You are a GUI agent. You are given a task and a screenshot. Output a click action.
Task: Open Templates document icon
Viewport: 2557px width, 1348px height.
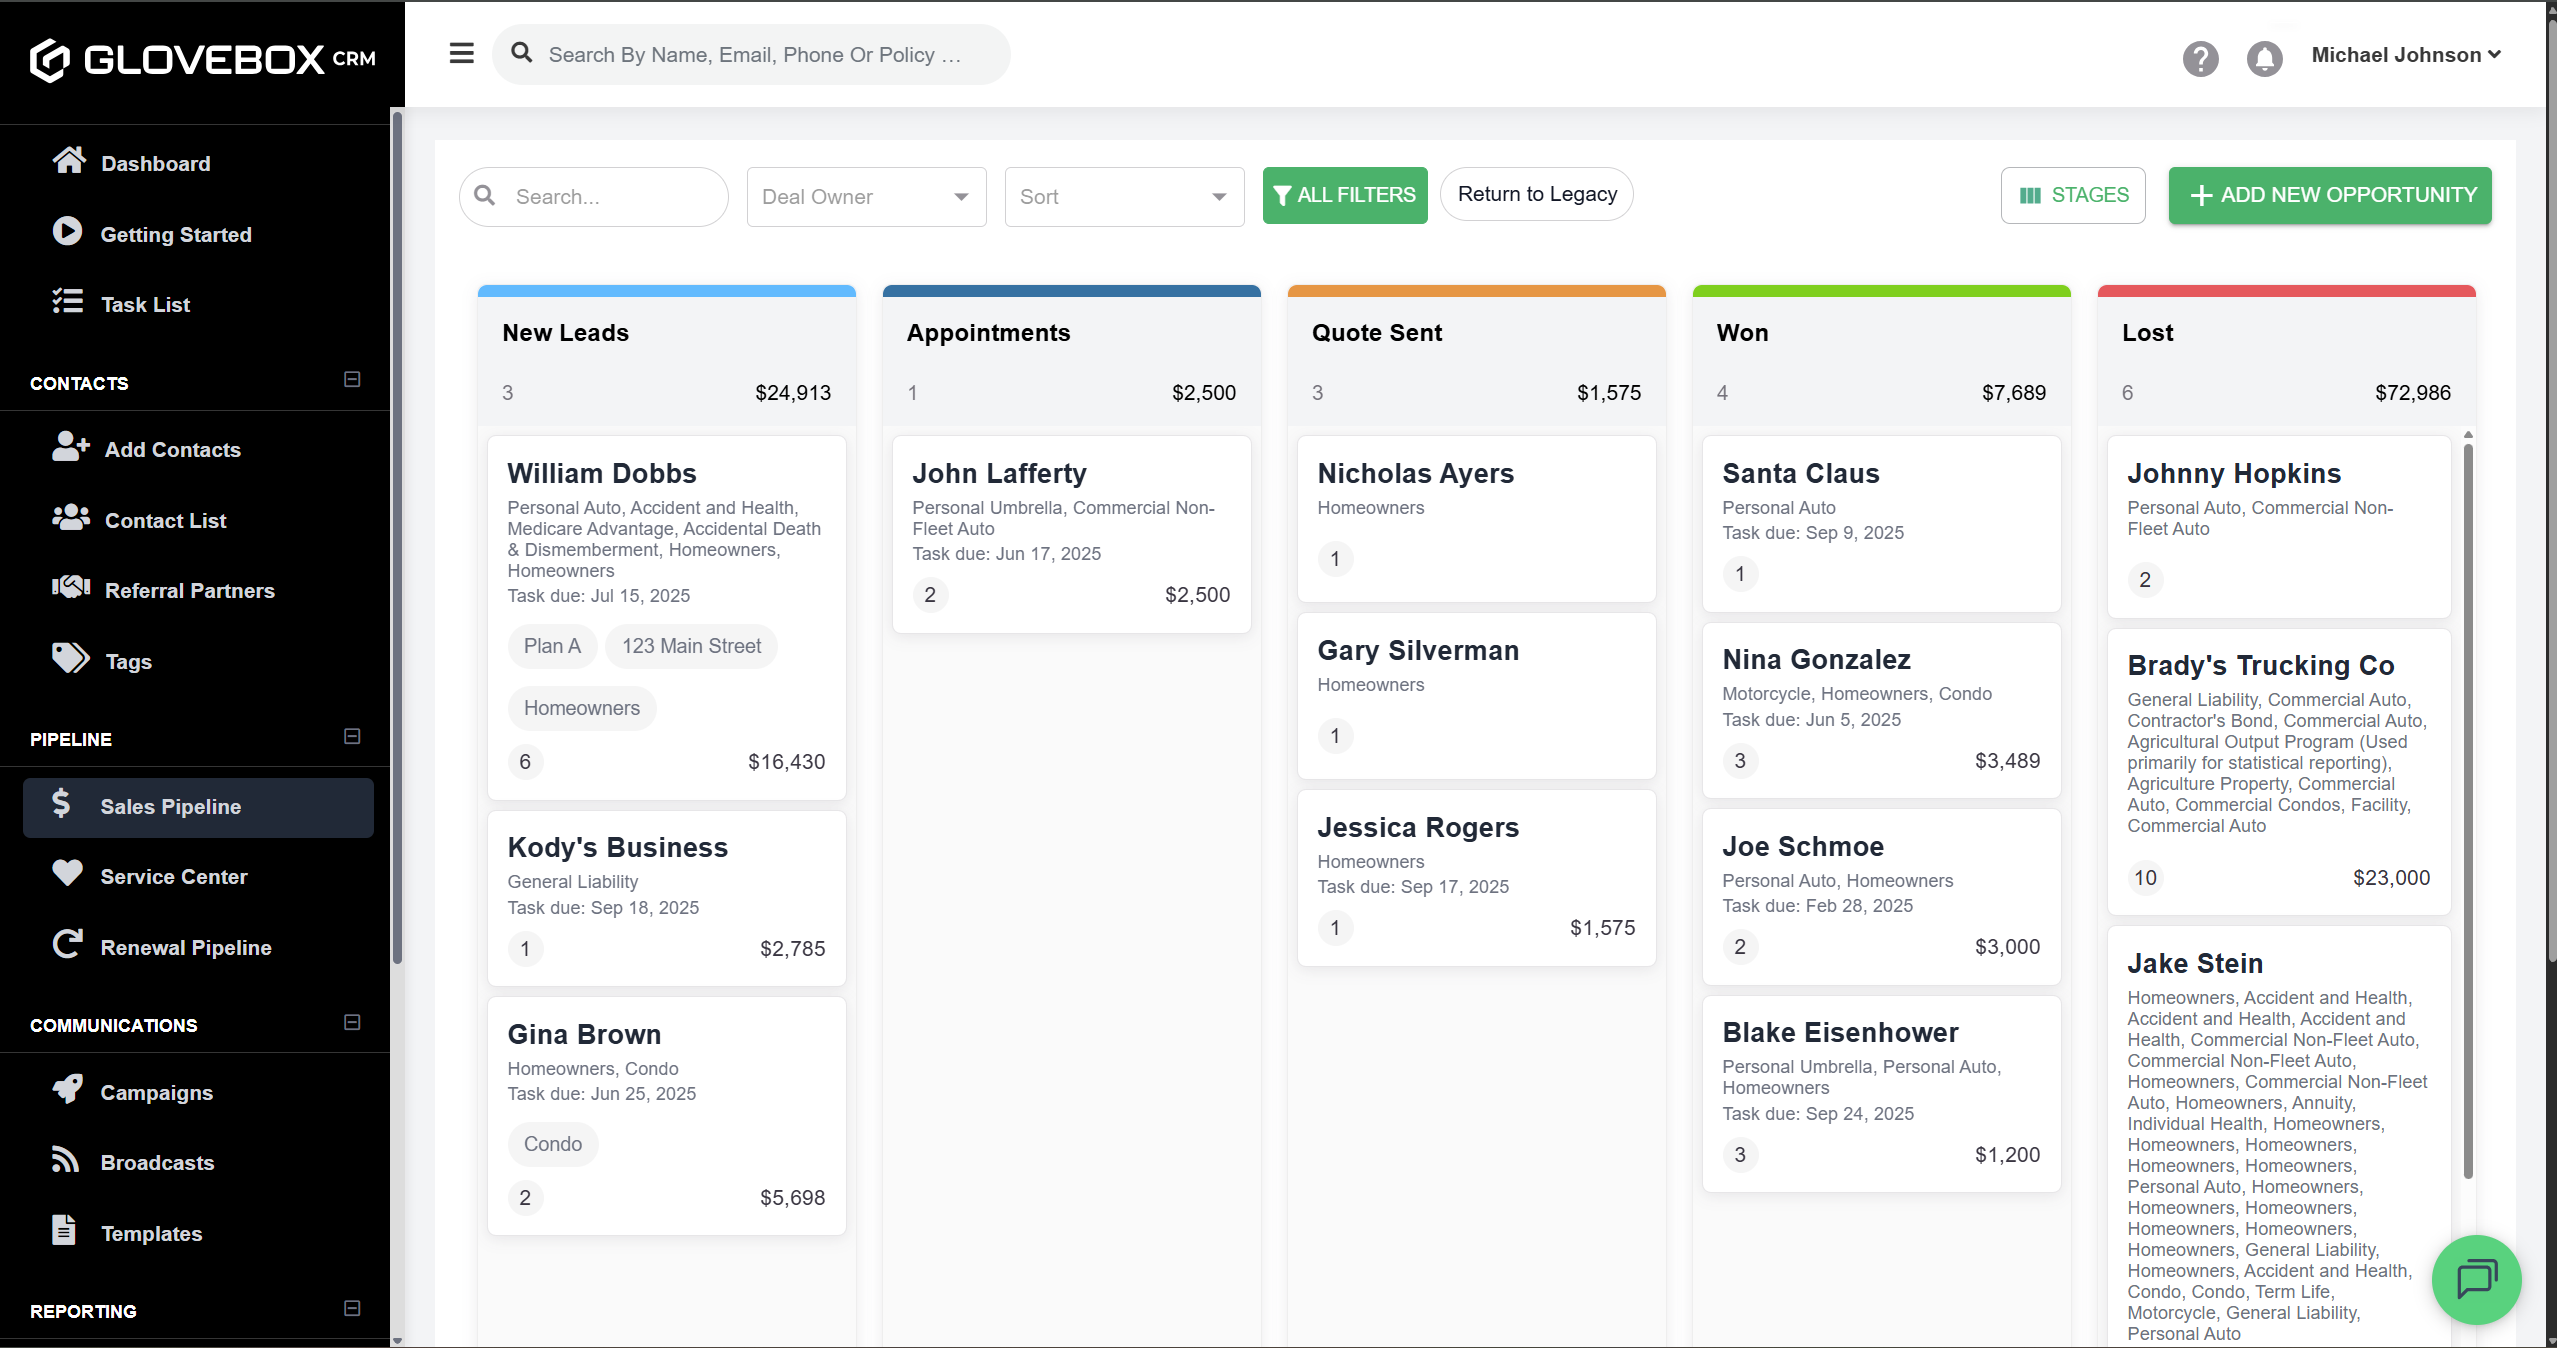tap(63, 1230)
